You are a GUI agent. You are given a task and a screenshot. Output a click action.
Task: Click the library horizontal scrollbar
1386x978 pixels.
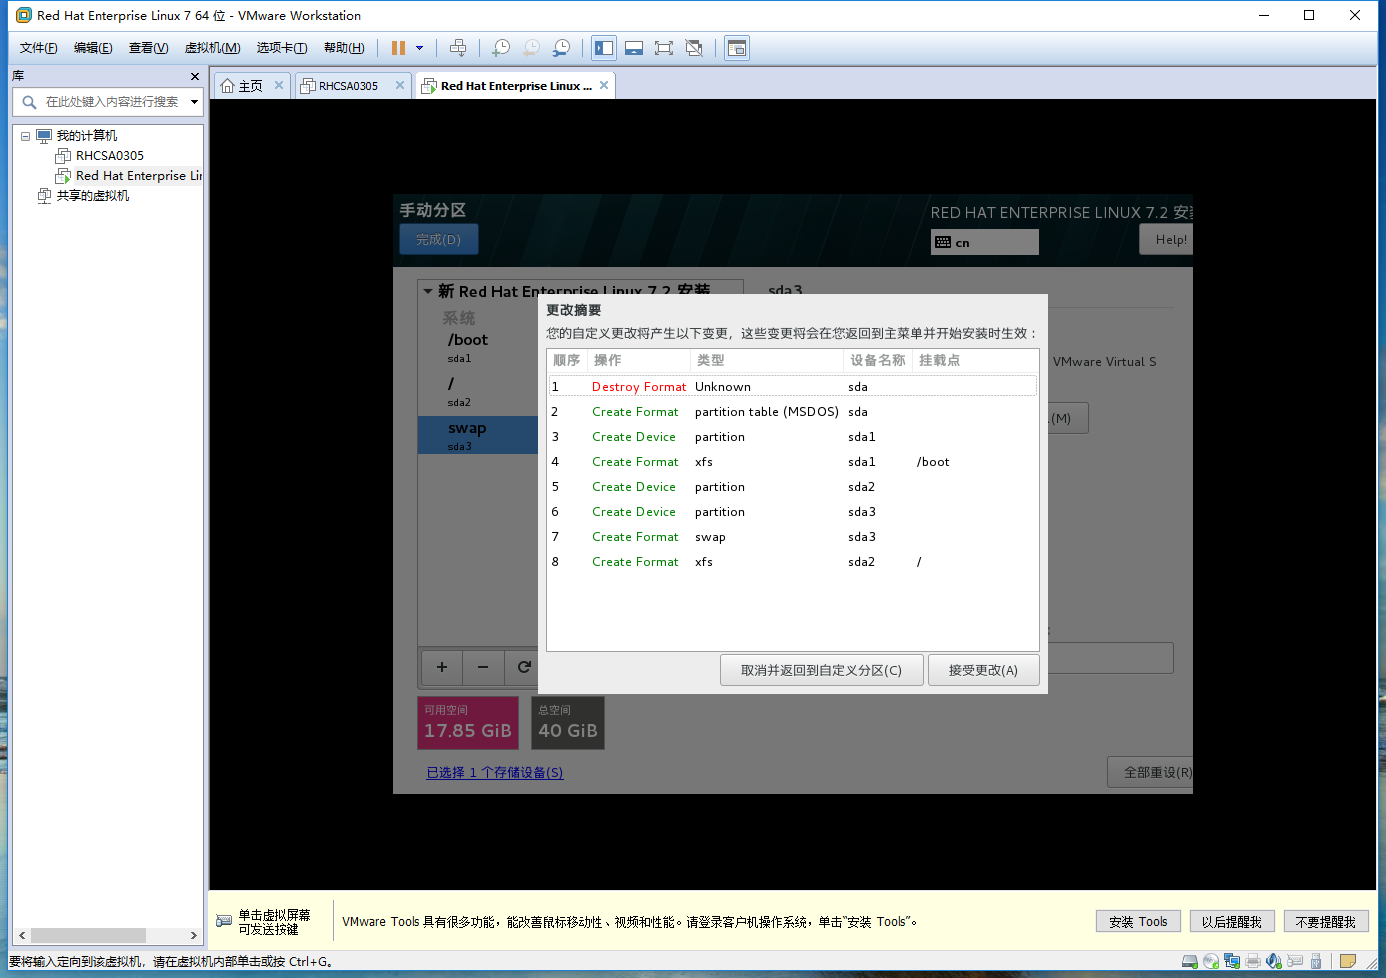[x=88, y=936]
